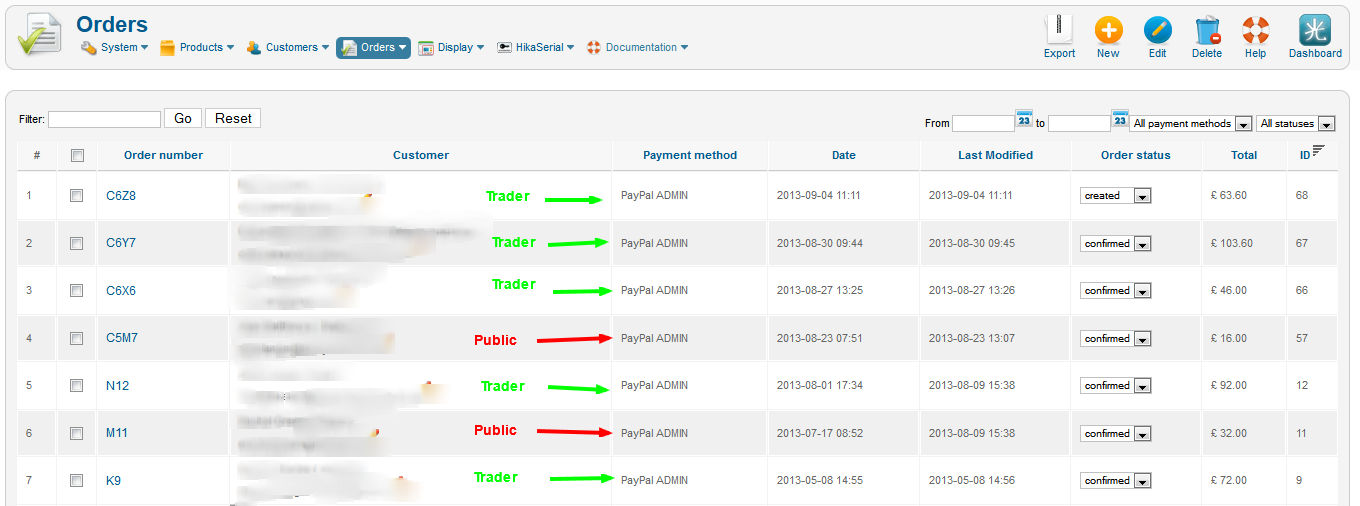Click the total £ 92.00 cell
1360x506 pixels.
[x=1228, y=386]
